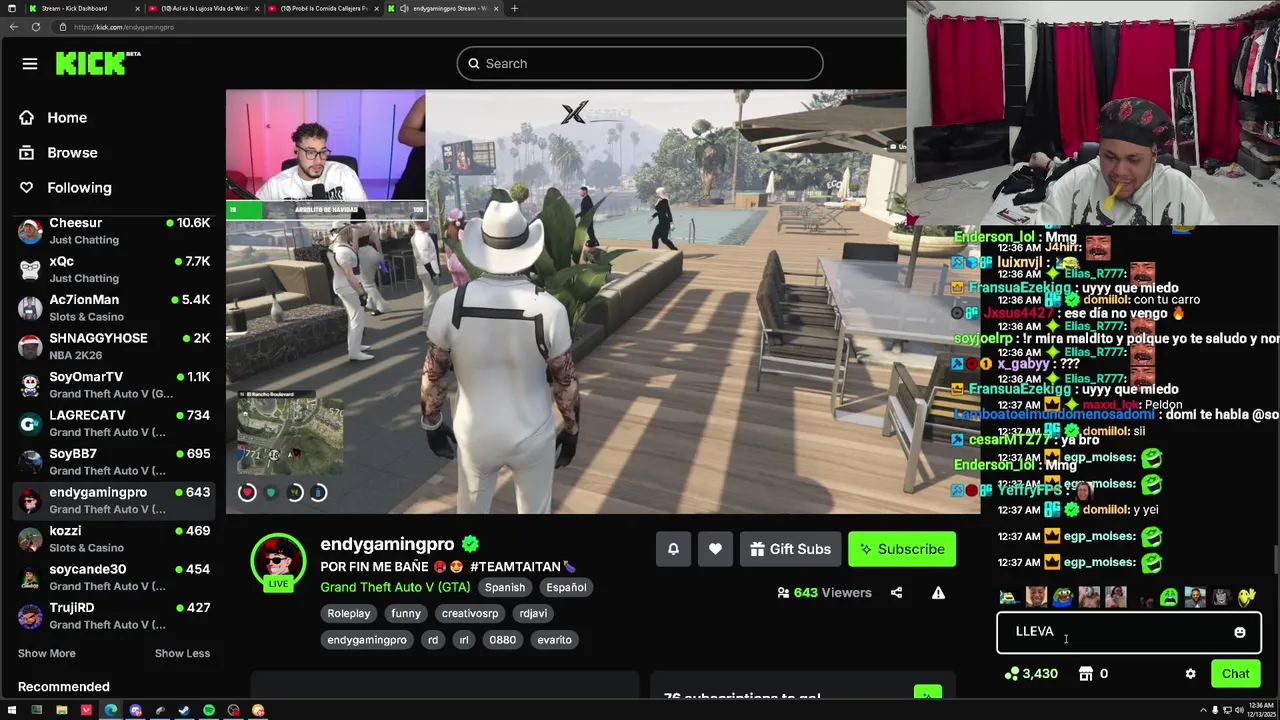Select the evarito tag
Screen dimensions: 1280x720
coord(554,640)
